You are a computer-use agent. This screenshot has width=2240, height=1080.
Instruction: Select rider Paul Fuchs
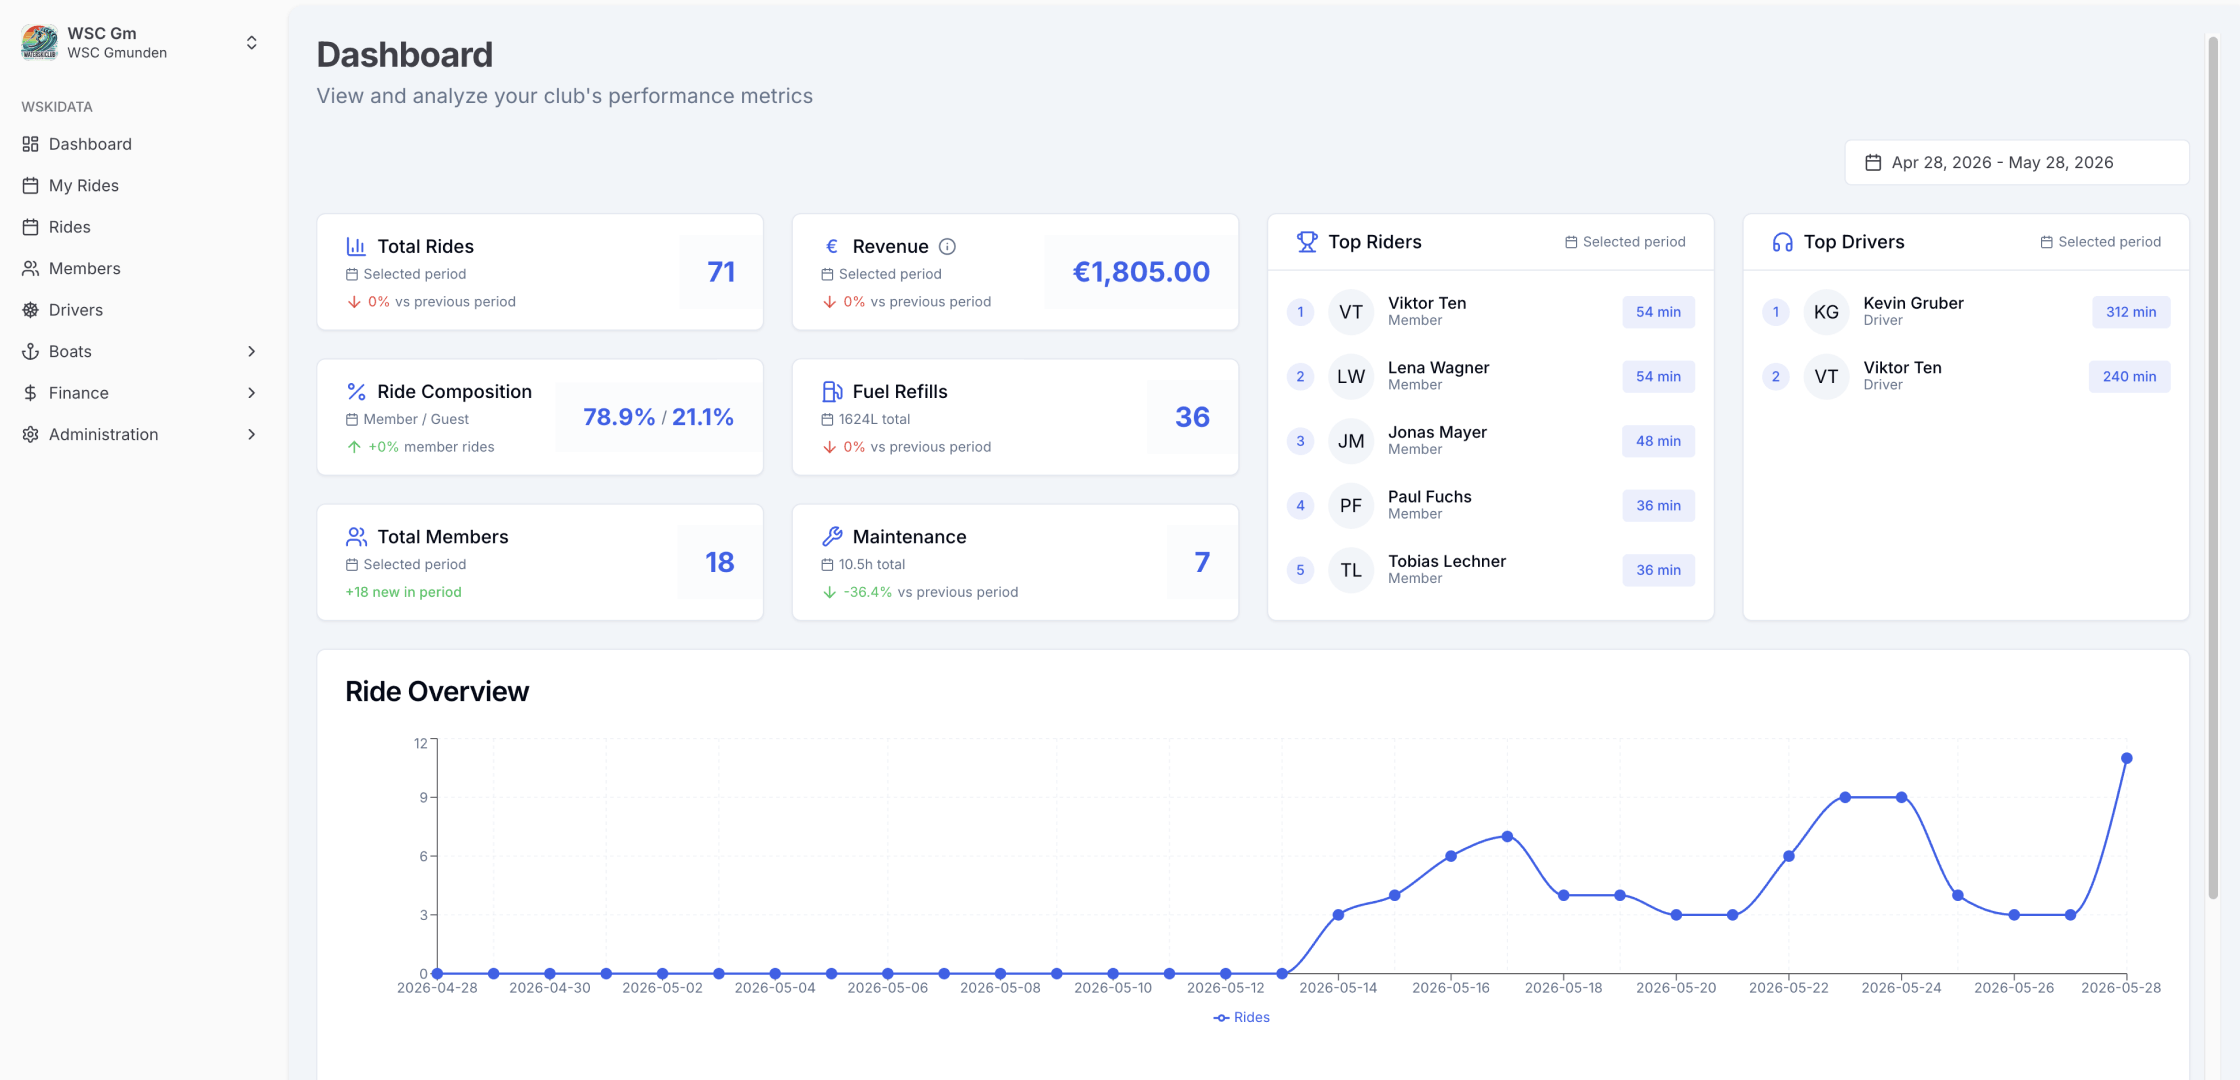point(1490,505)
